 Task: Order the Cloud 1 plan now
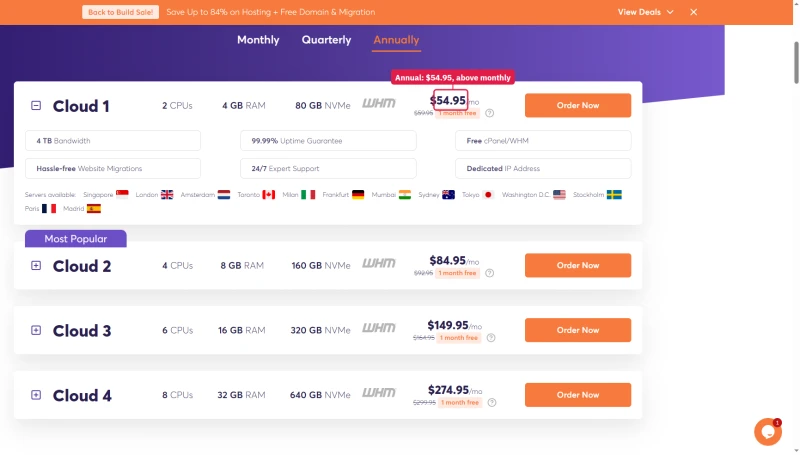point(578,105)
